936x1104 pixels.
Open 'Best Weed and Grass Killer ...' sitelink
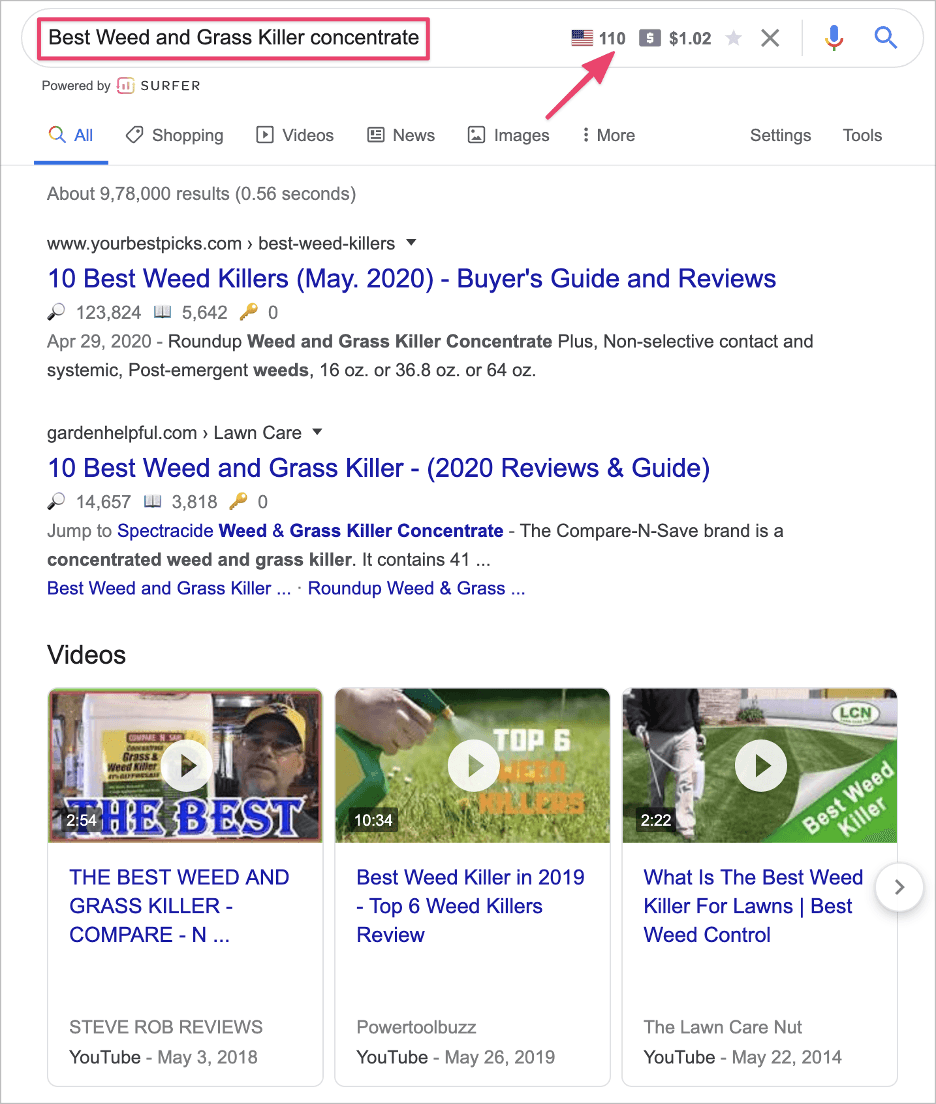169,588
